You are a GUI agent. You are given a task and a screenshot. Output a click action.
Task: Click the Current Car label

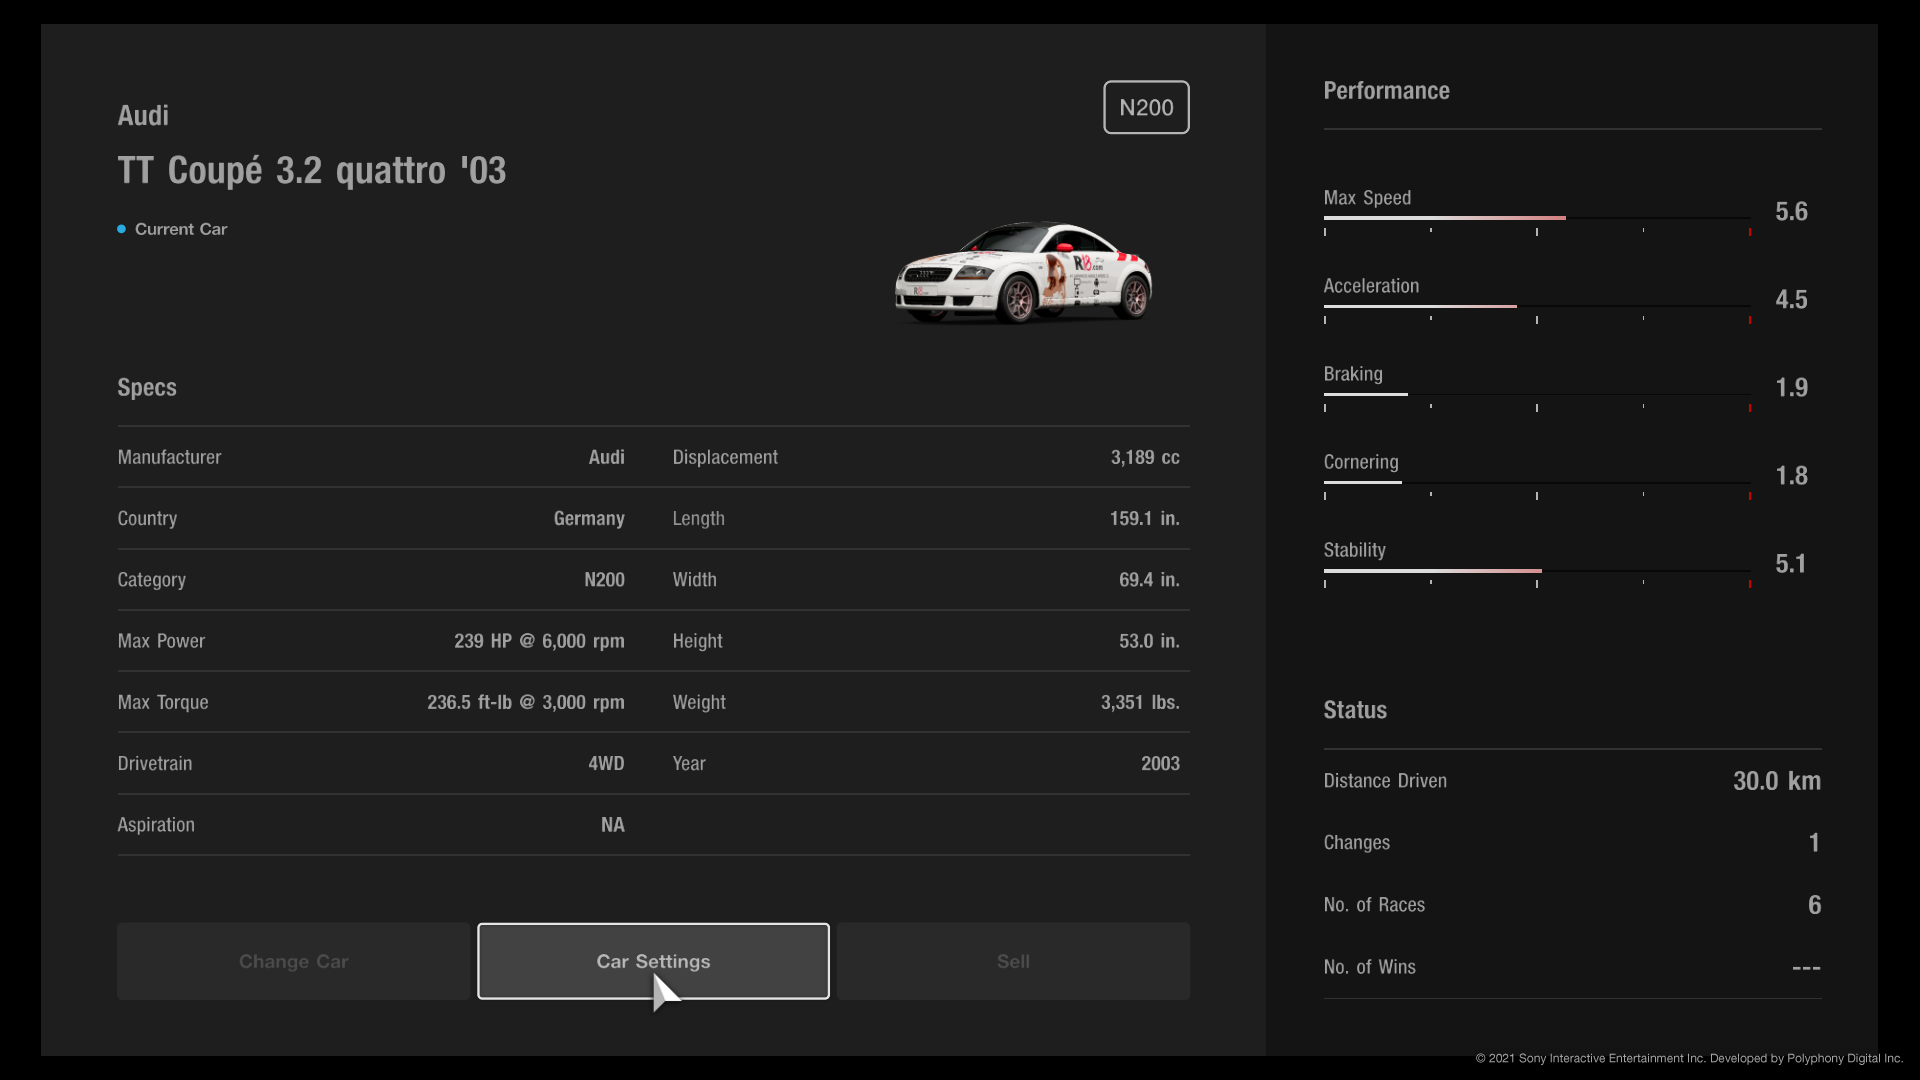[x=181, y=229]
